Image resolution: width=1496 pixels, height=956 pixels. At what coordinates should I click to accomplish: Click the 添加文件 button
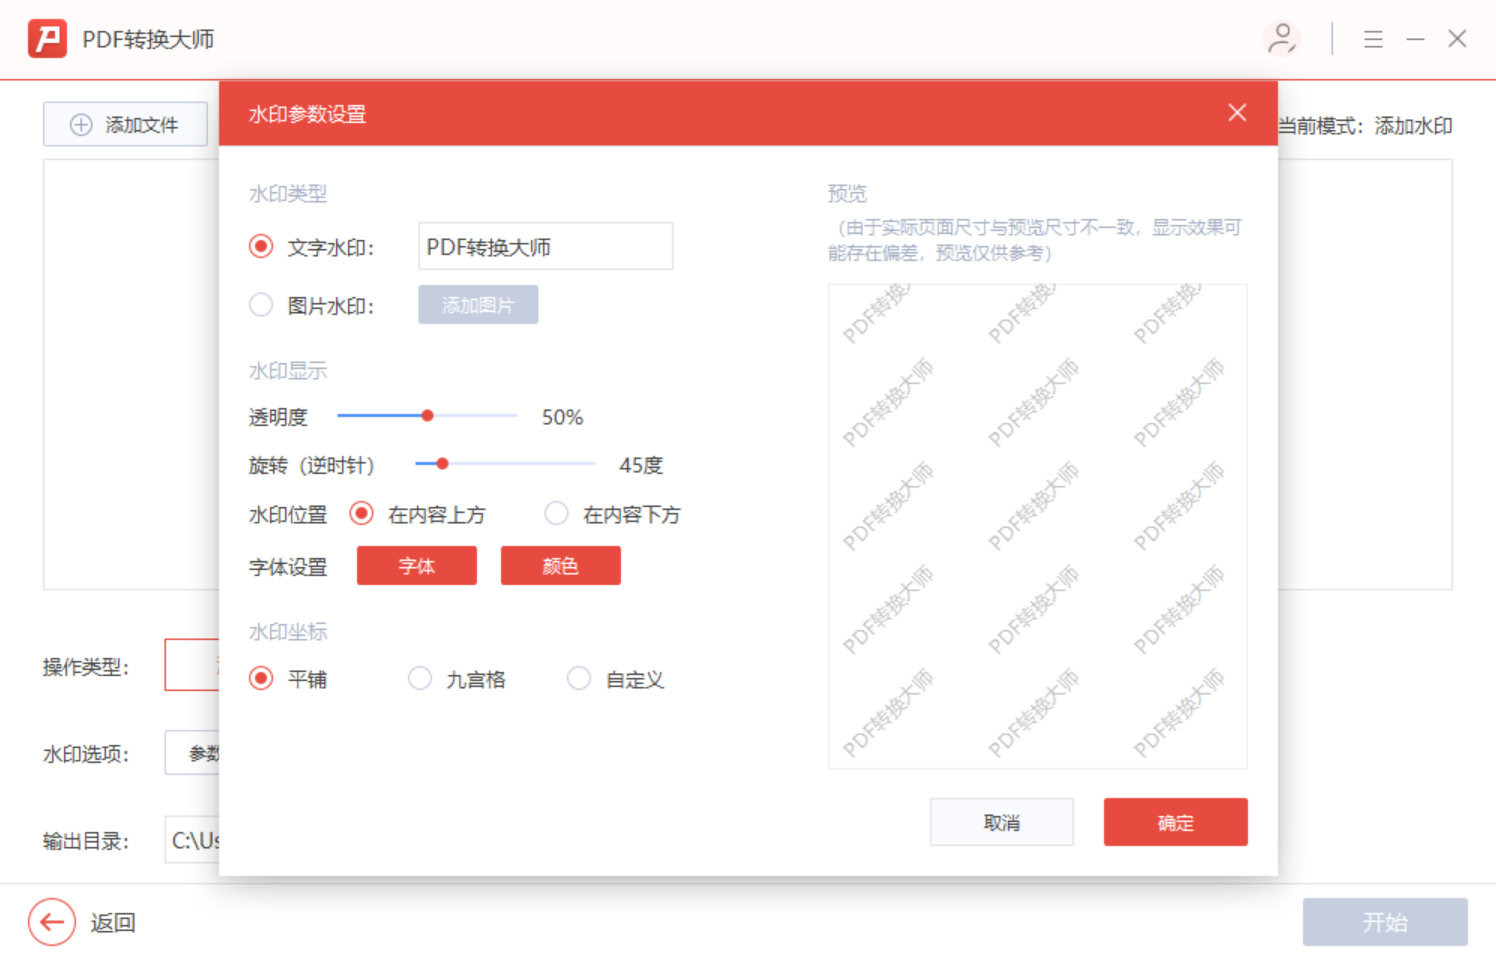point(125,124)
